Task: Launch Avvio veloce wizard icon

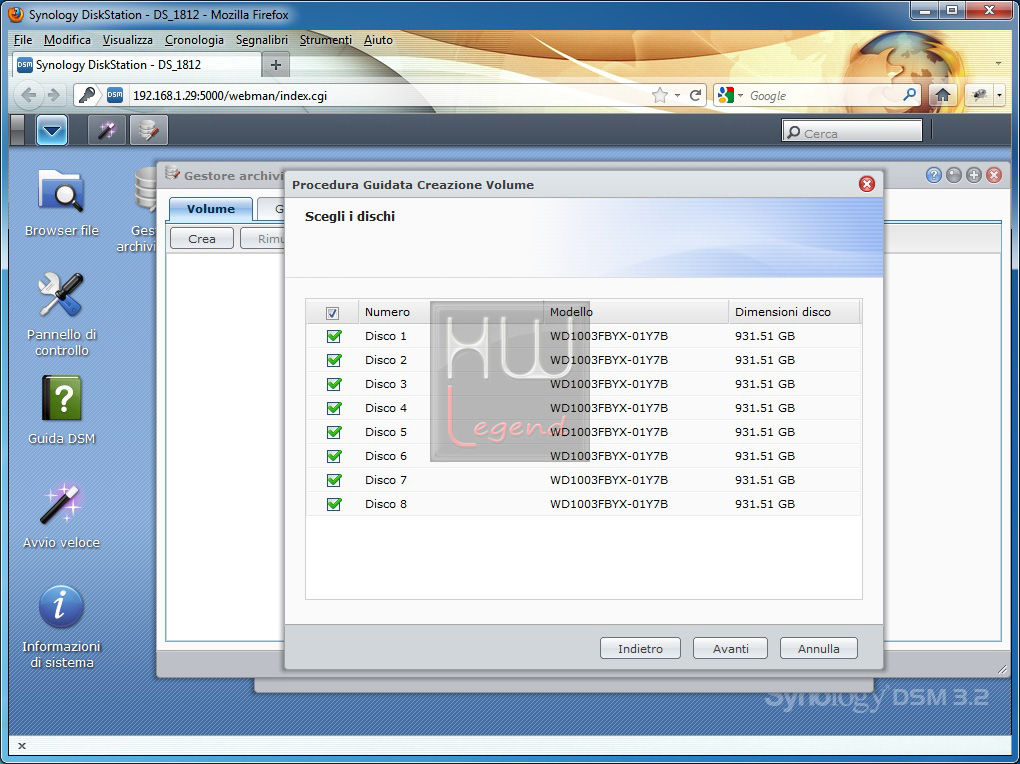Action: point(61,504)
